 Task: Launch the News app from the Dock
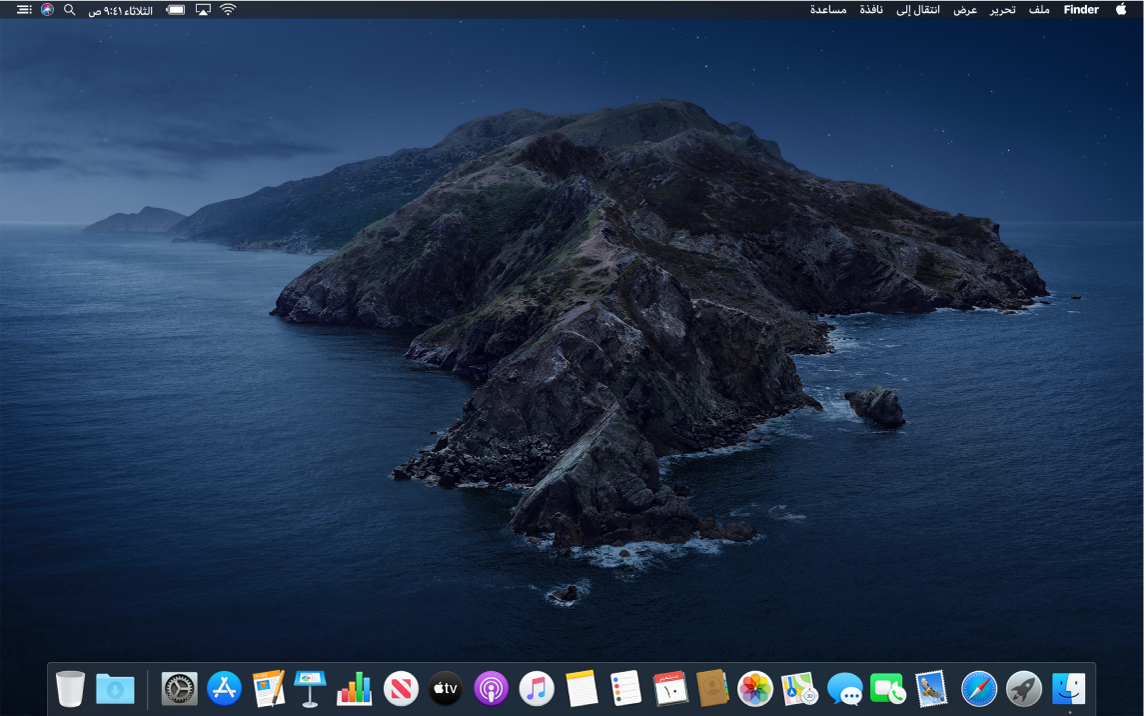click(401, 688)
